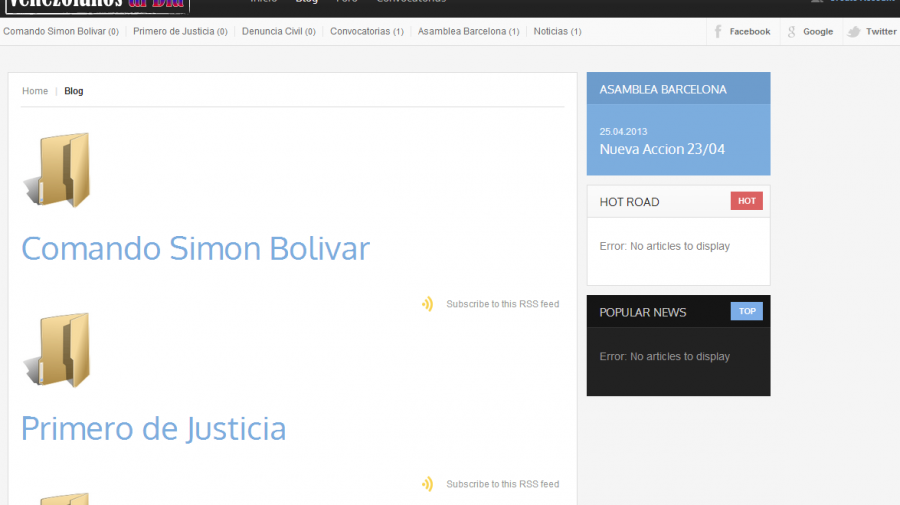Click the HOT ROAD panel title

629,202
